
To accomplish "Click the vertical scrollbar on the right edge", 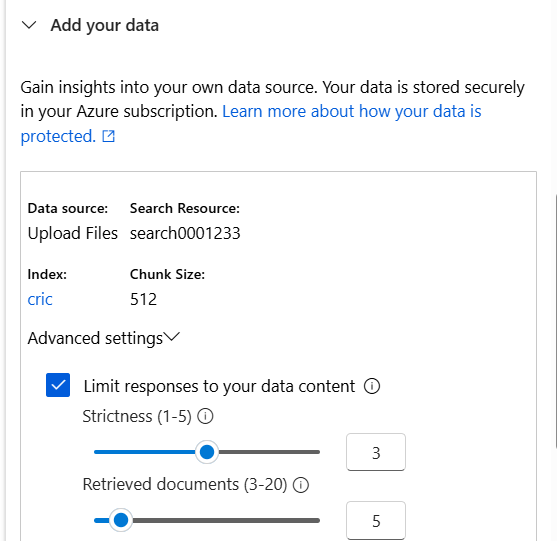I will 555,321.
